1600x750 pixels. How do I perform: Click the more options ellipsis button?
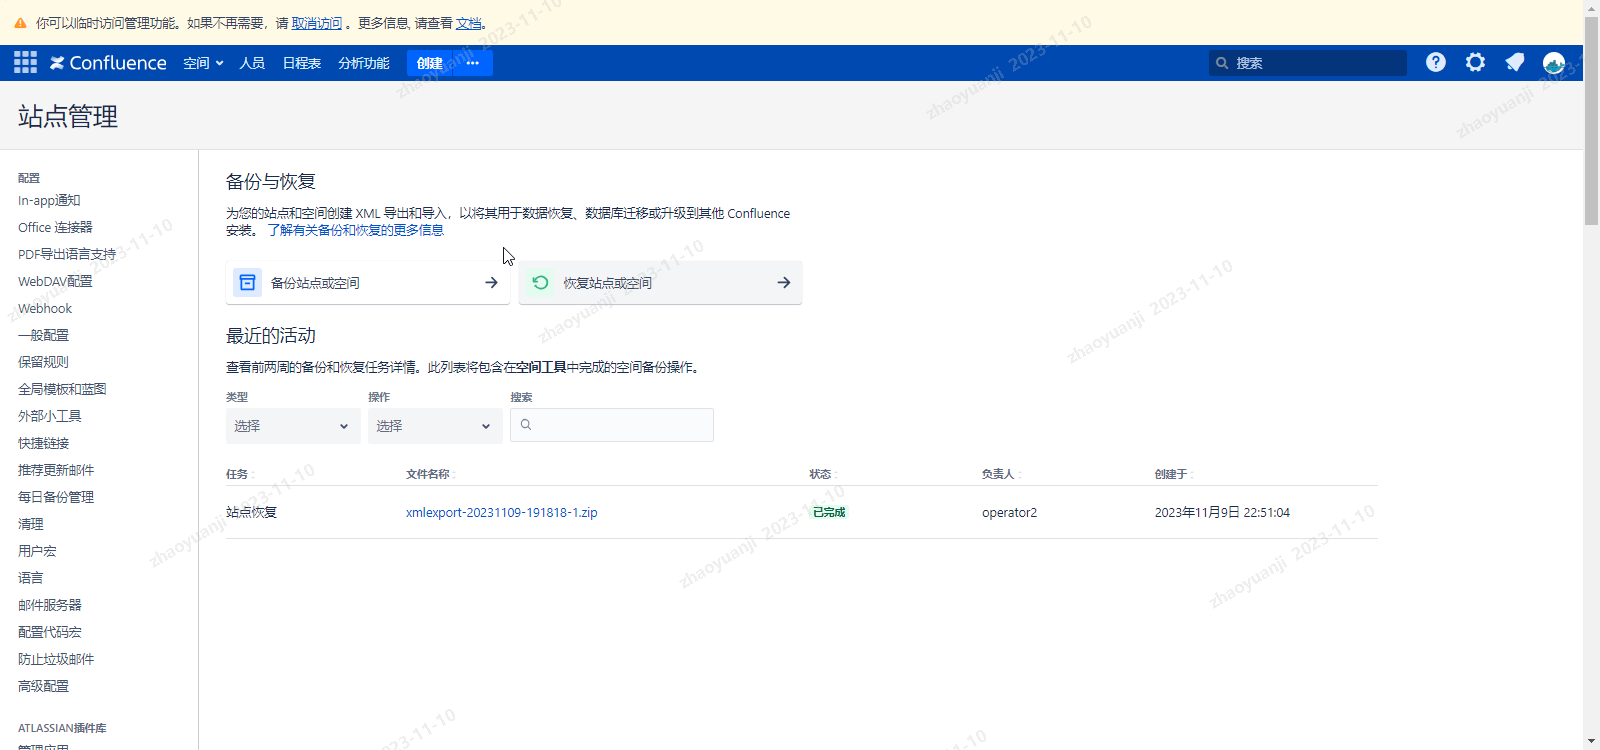(473, 63)
